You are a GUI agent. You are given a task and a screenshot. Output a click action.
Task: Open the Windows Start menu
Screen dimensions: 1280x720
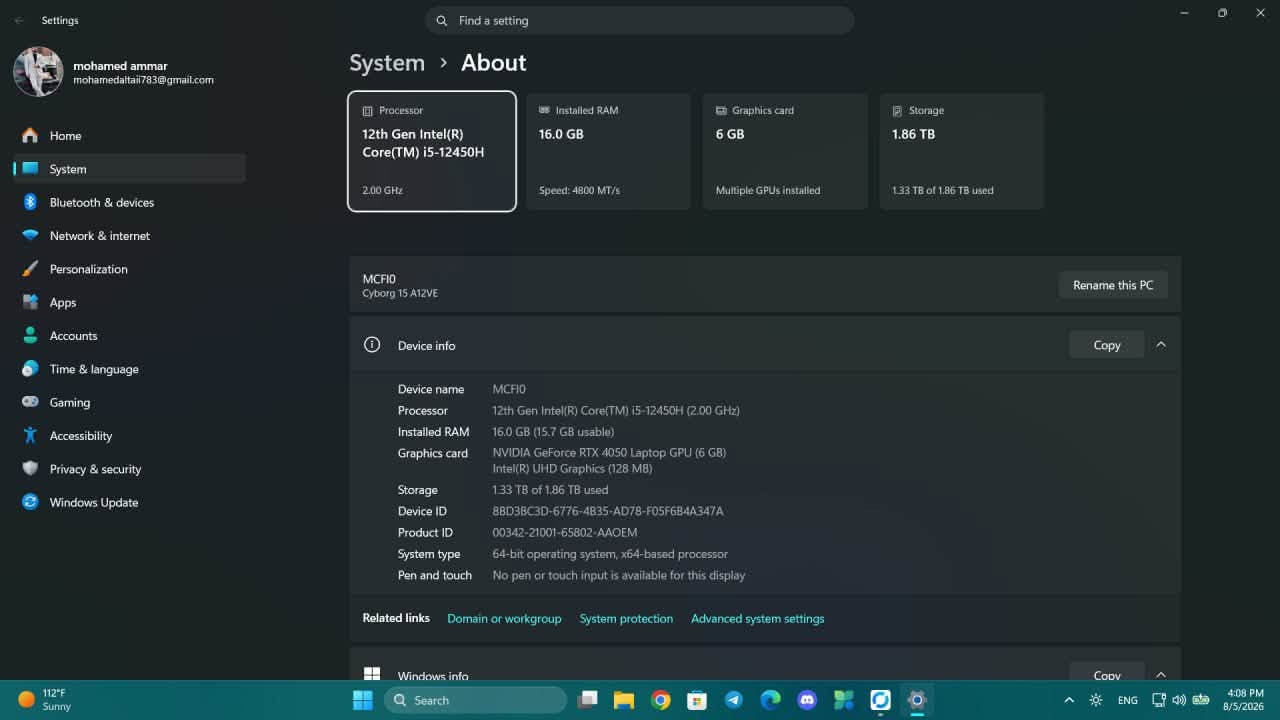pyautogui.click(x=362, y=700)
